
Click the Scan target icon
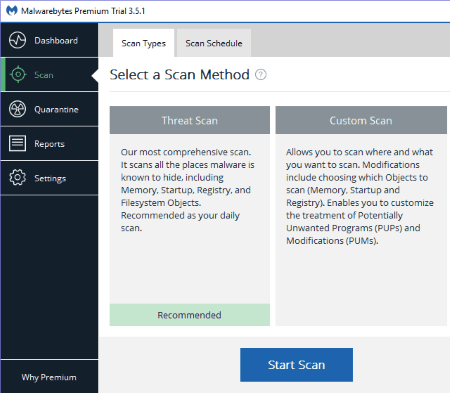click(x=18, y=74)
